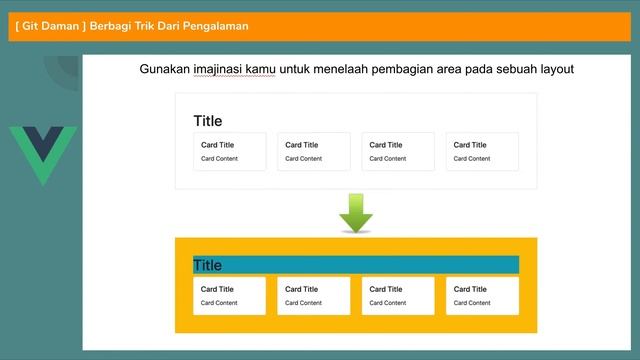Click third "Card Content" in the yellow mockup
The image size is (640, 360).
388,303
